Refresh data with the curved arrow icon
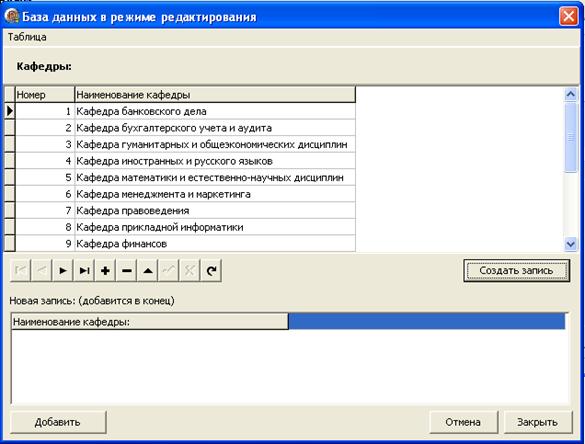This screenshot has height=444, width=585. pos(212,271)
